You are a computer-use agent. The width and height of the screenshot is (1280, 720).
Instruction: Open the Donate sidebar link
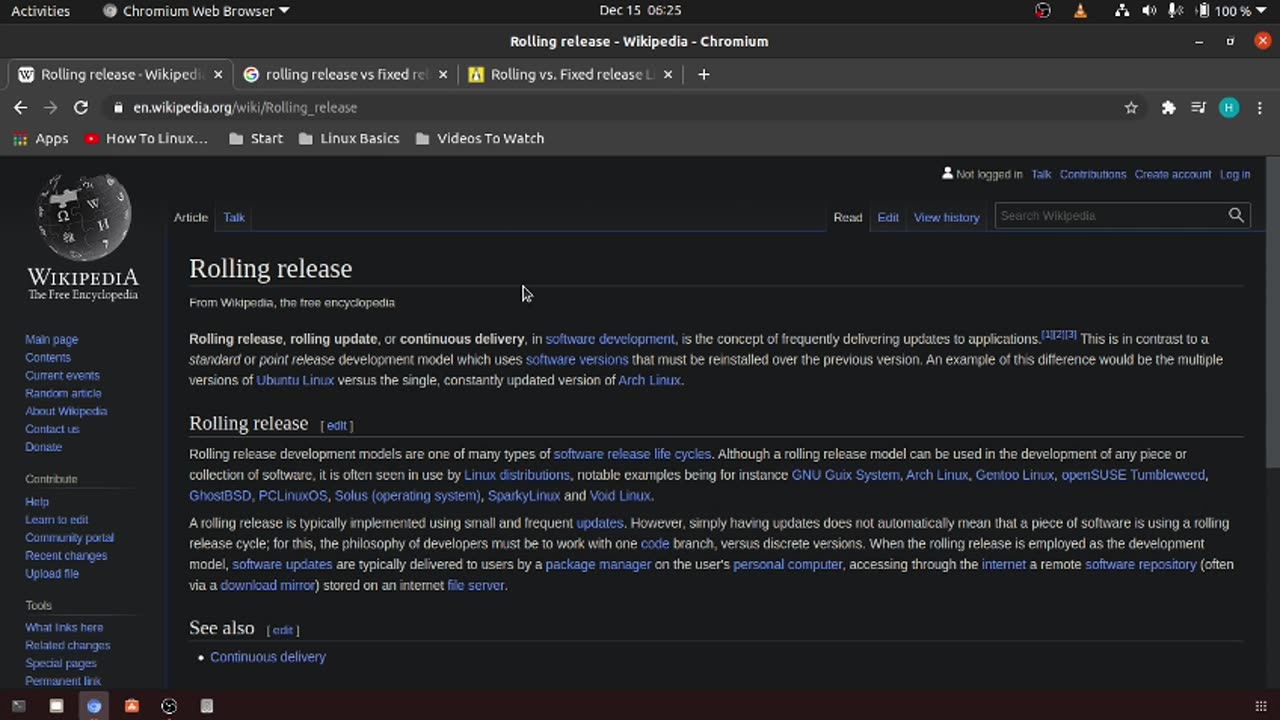click(x=43, y=447)
